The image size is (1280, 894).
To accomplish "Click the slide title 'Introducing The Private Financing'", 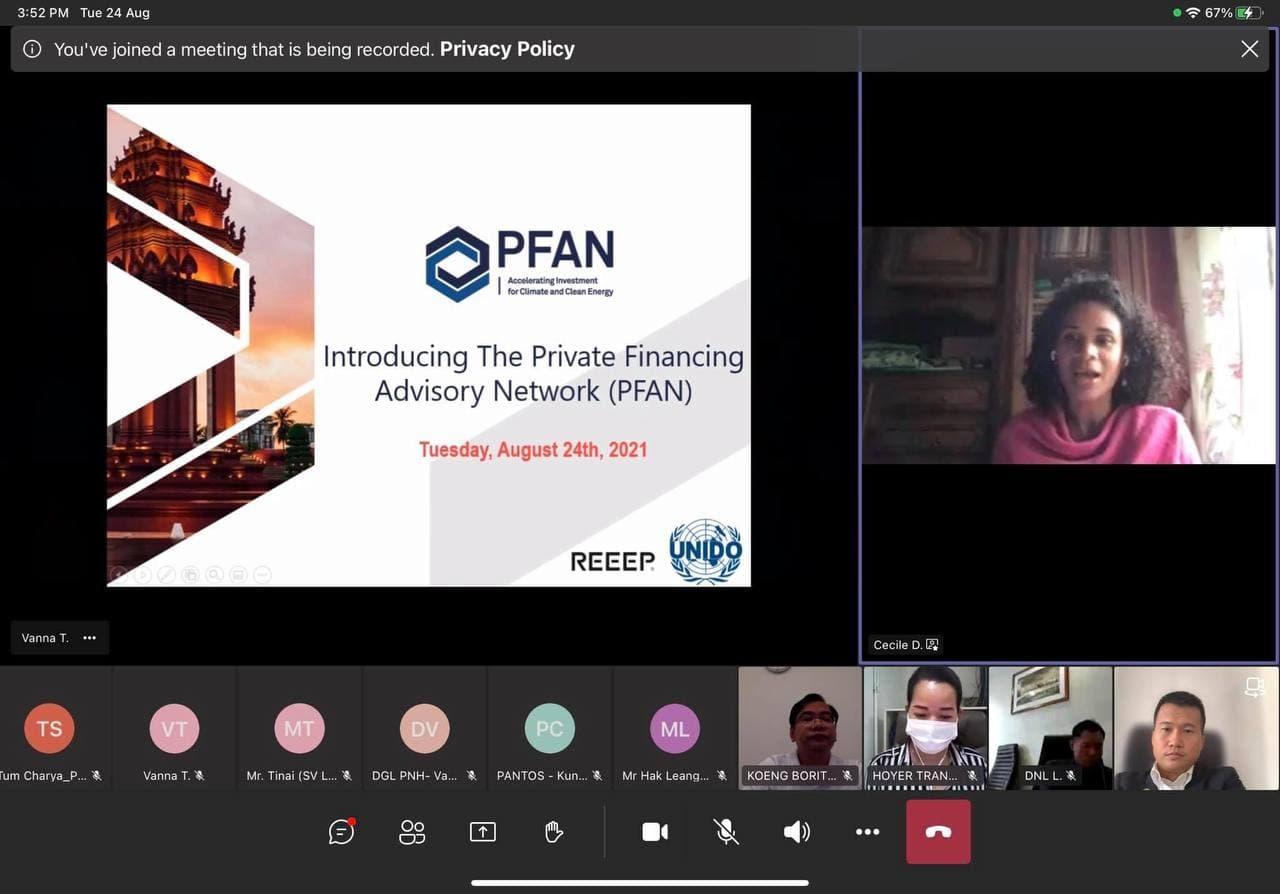I will (x=533, y=357).
